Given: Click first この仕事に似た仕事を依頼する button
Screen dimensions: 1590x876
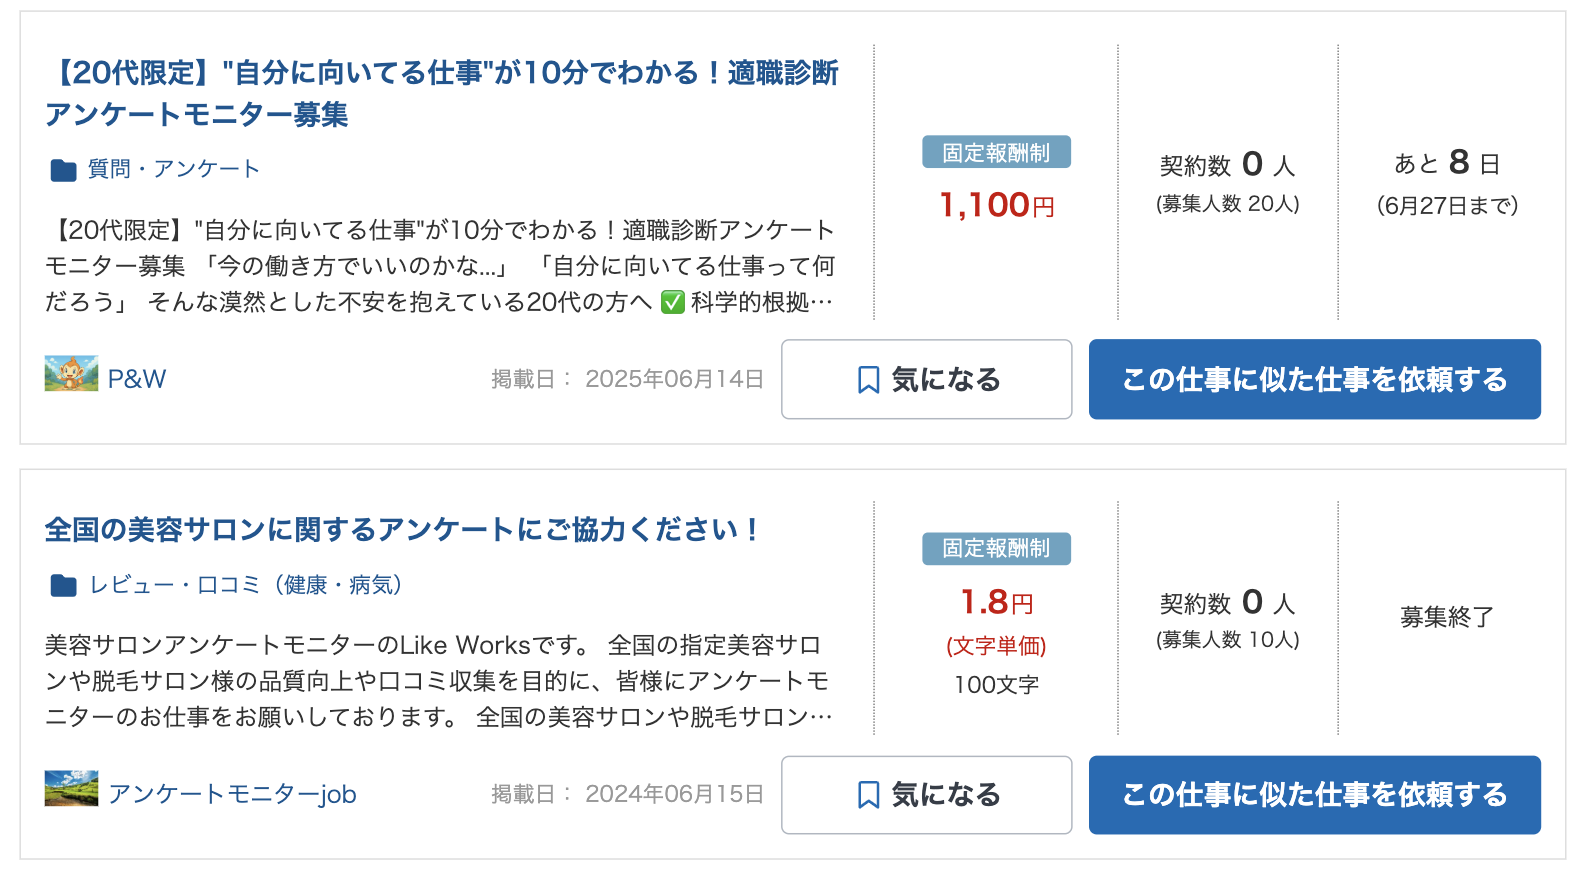Looking at the screenshot, I should [x=1314, y=379].
